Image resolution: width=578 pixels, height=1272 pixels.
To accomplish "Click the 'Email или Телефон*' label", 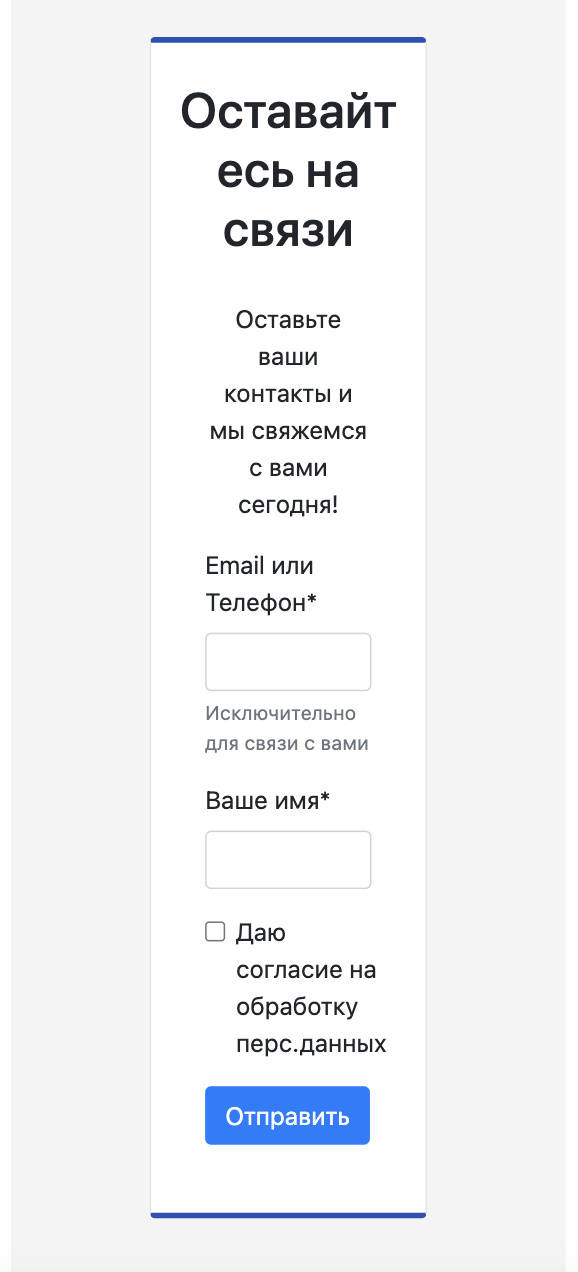I will [x=259, y=584].
